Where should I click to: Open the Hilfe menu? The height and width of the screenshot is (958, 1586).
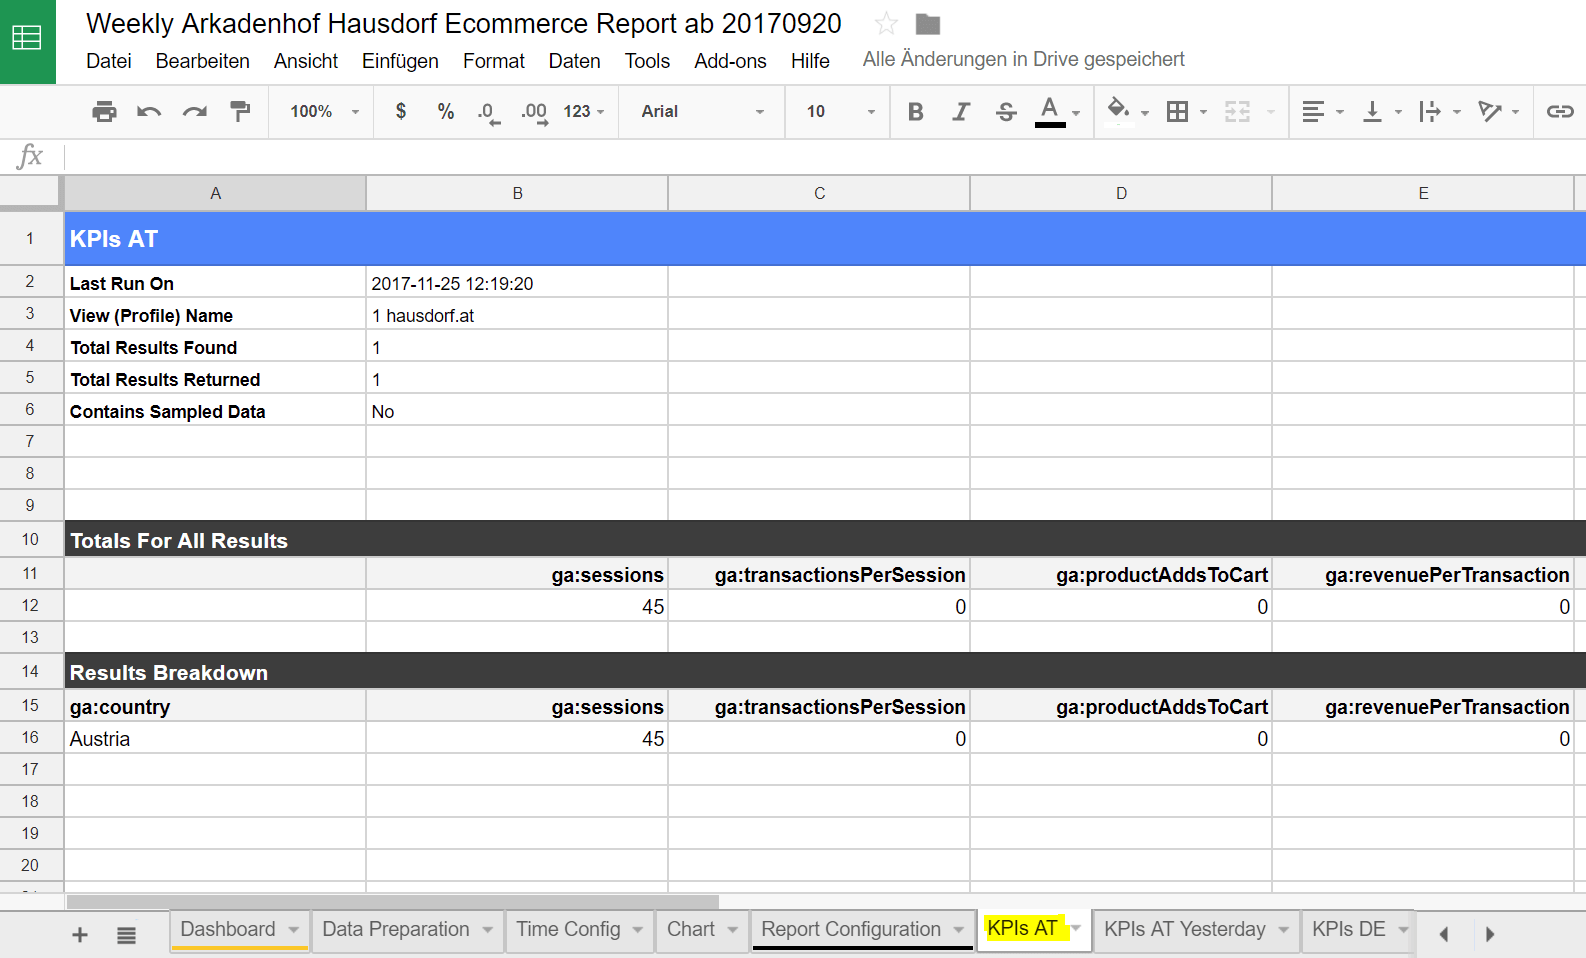810,61
